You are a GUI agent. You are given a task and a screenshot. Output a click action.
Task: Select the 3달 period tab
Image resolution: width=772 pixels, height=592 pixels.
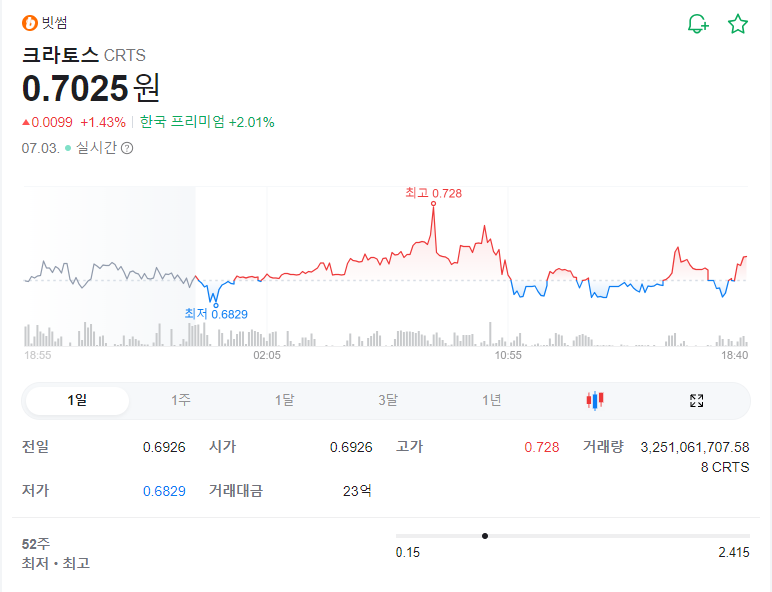point(388,401)
